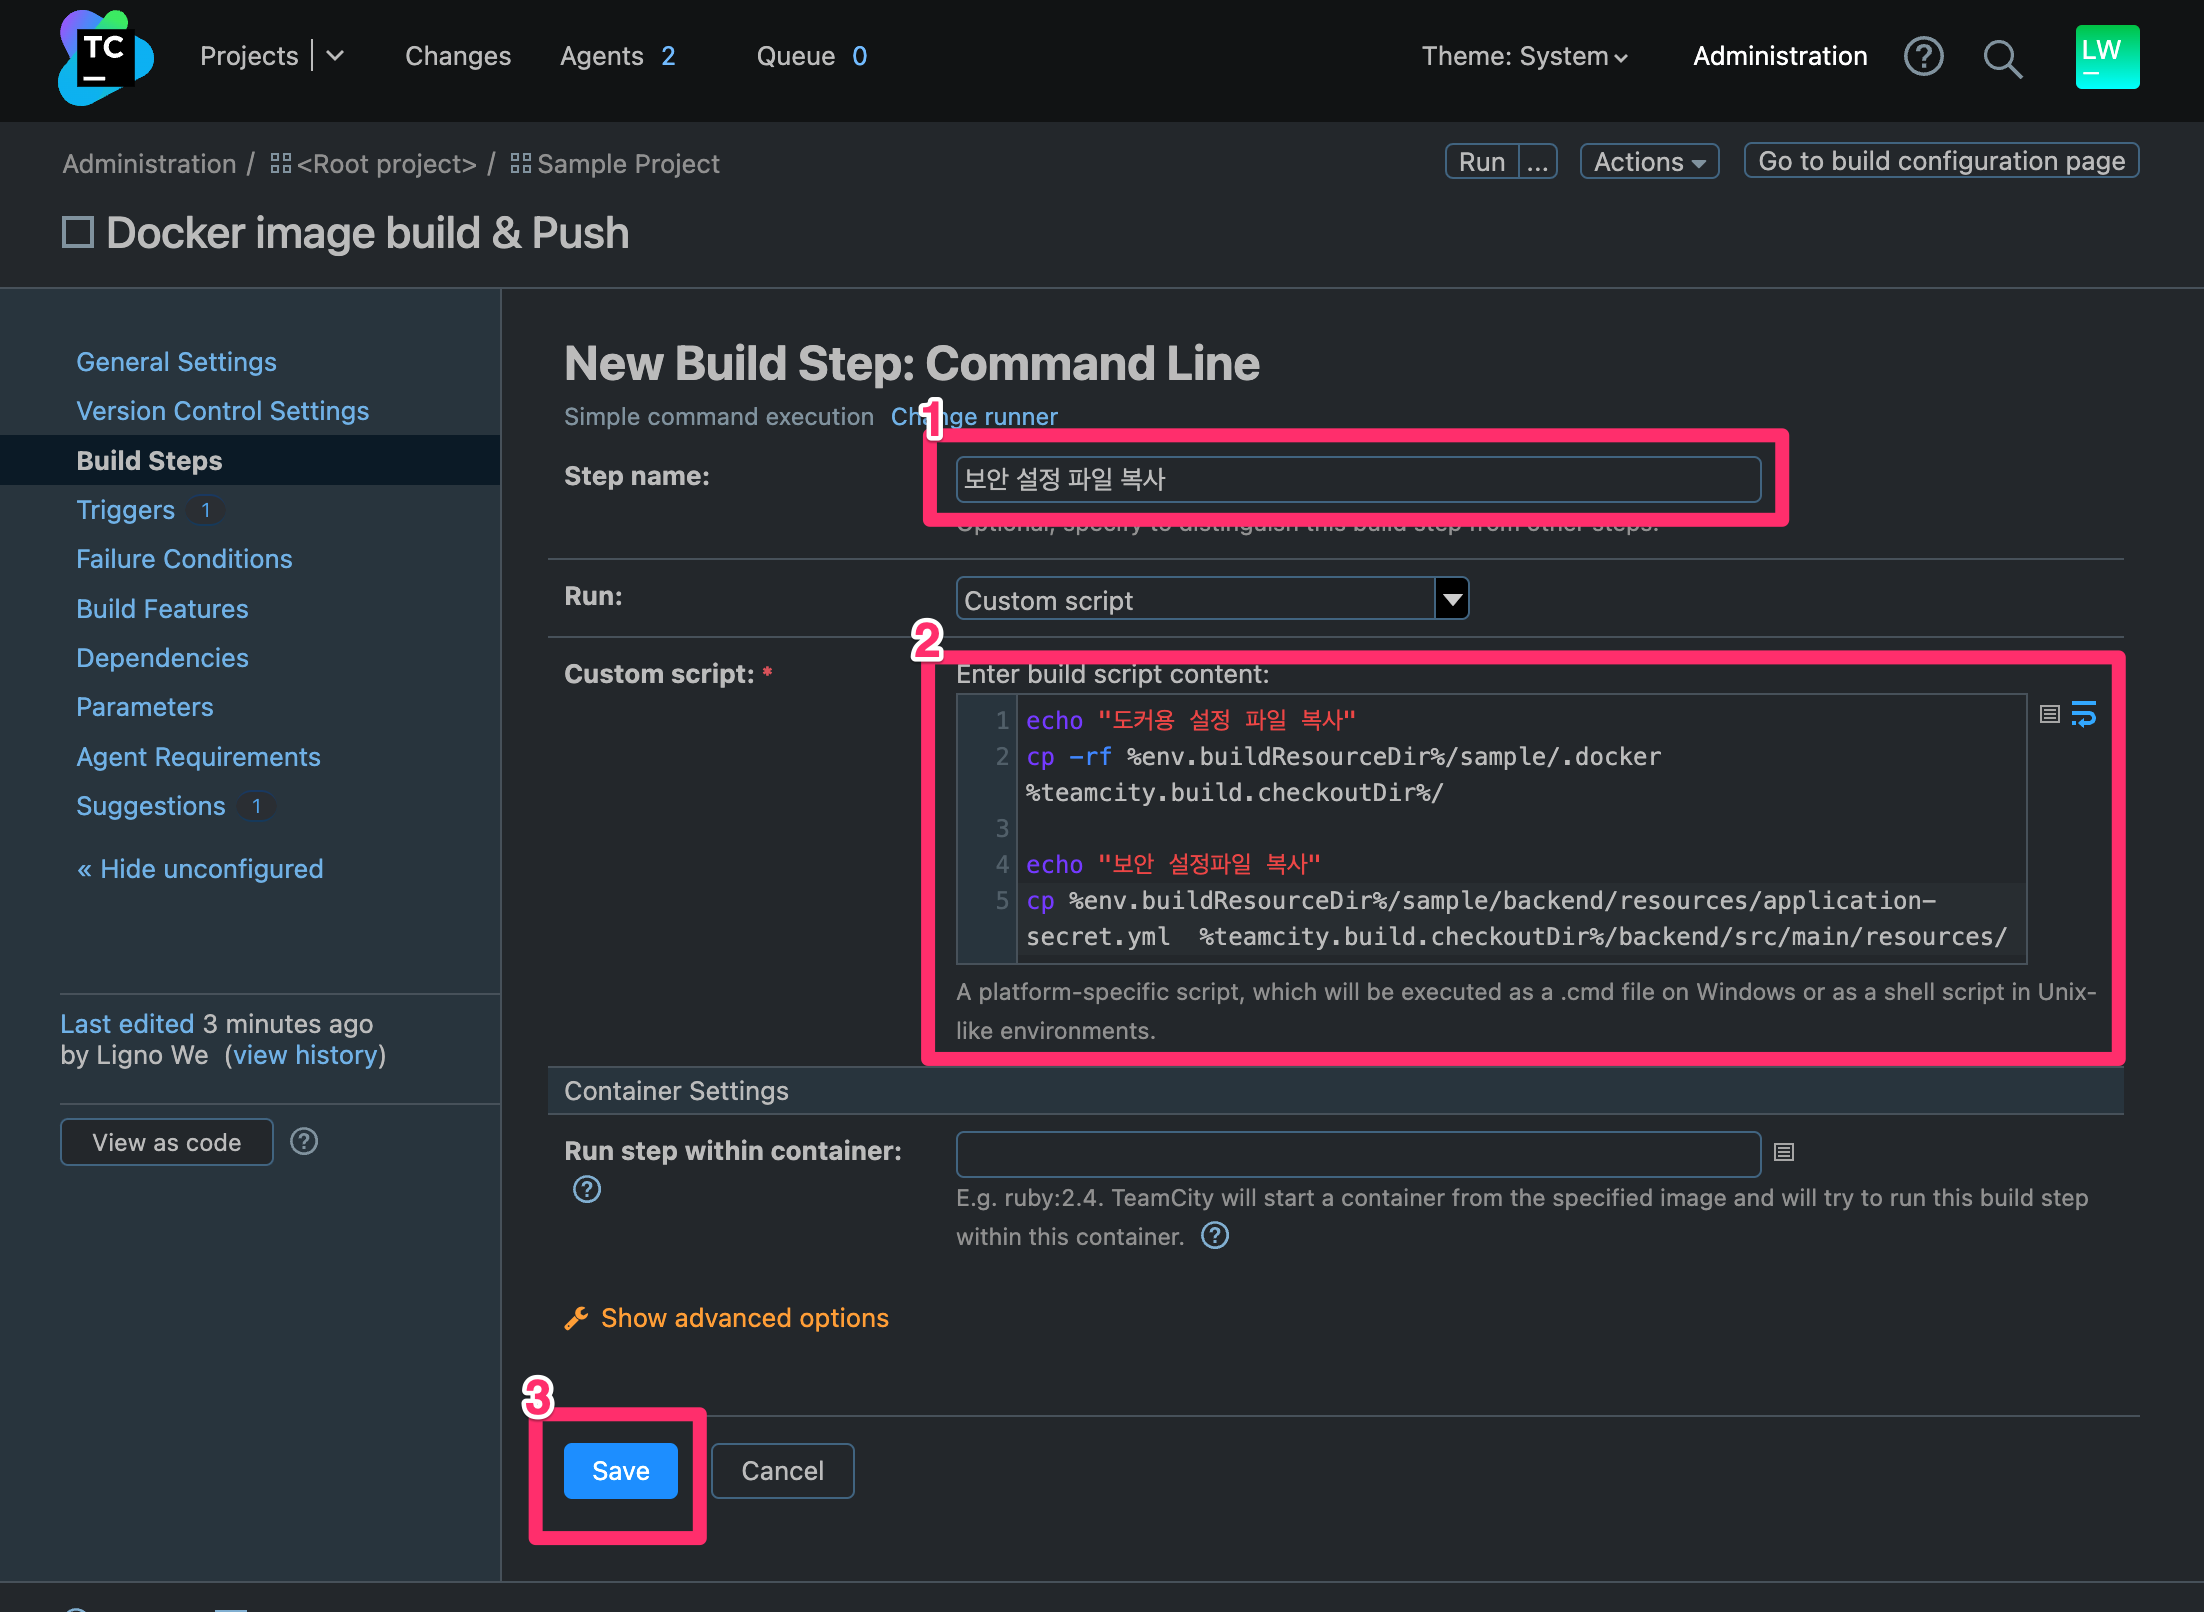Open the LW user avatar menu
2204x1612 pixels.
pos(2105,57)
